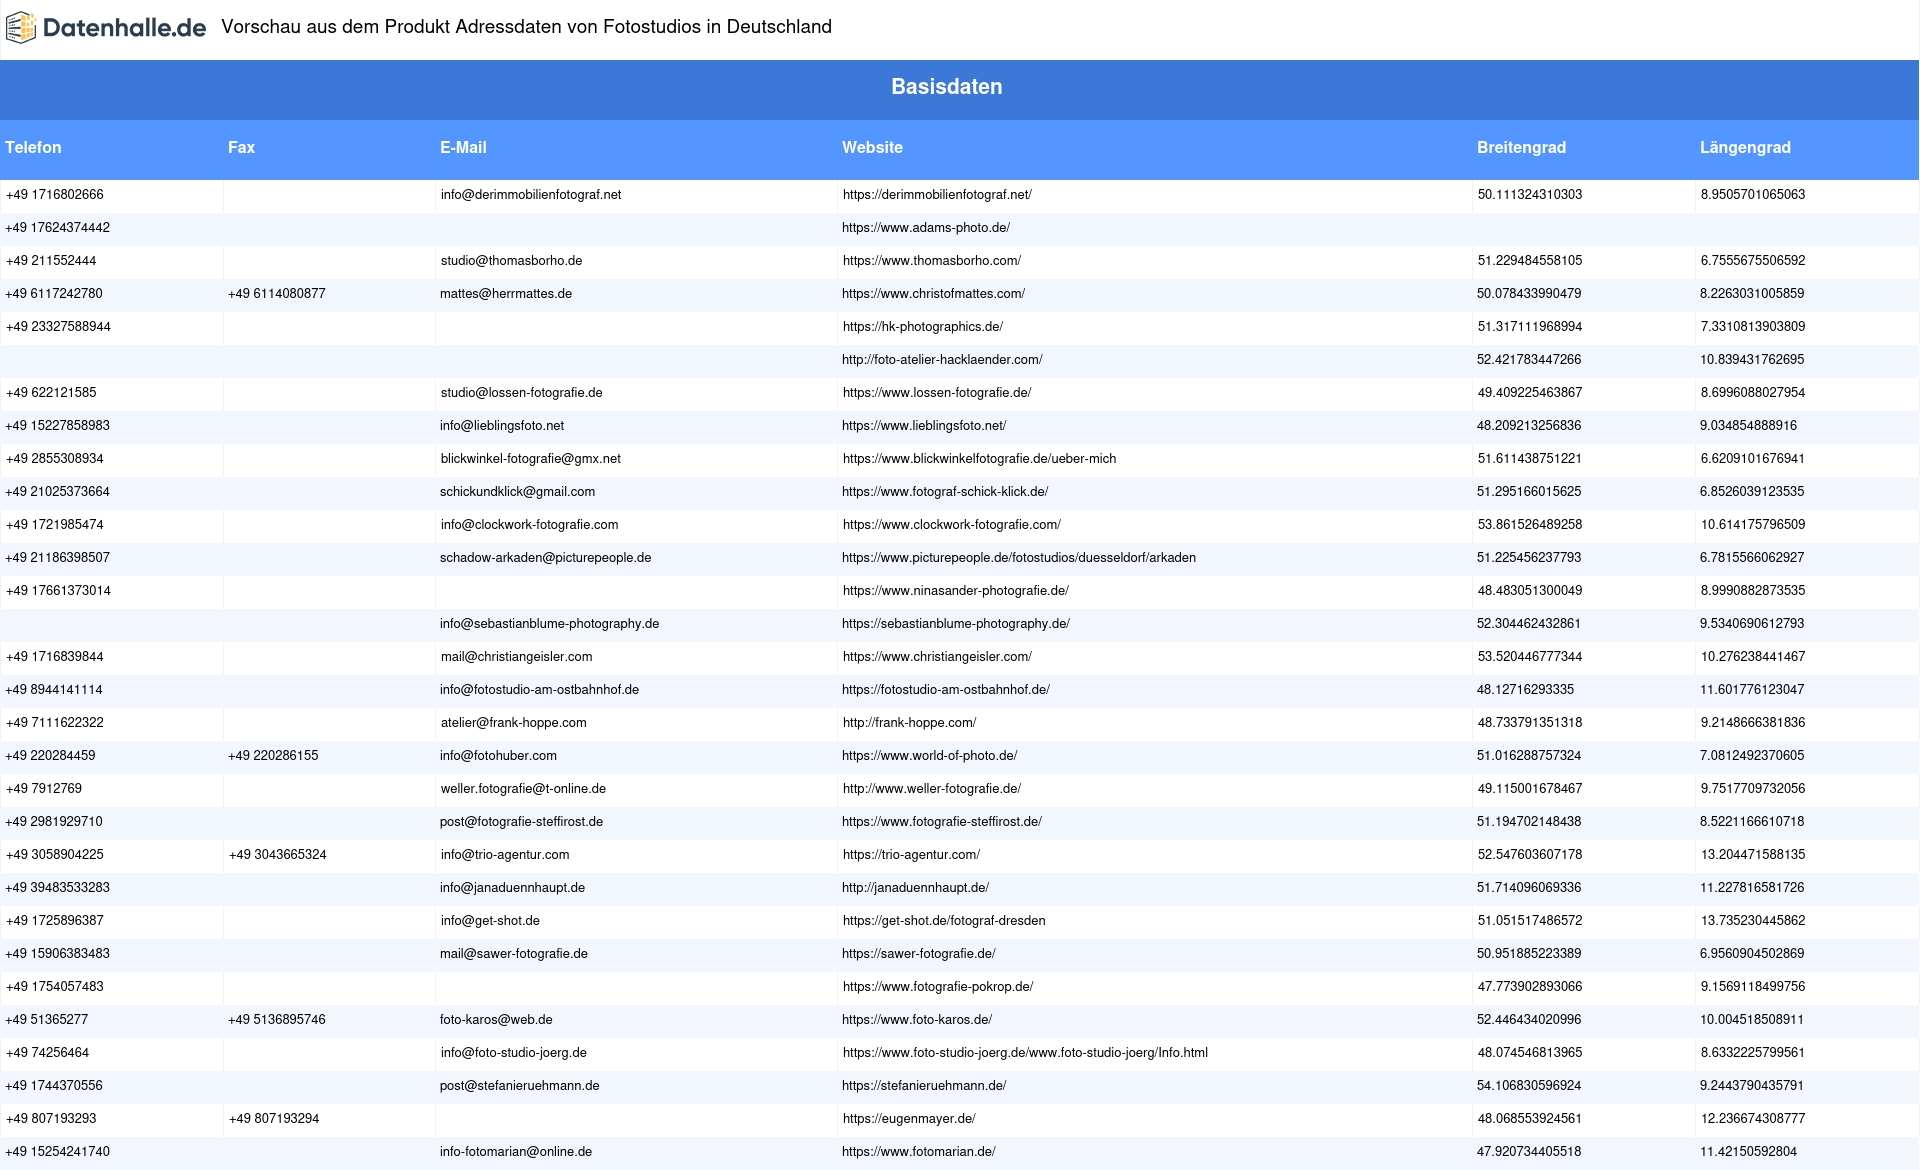The image size is (1920, 1170).
Task: Click longitude value 8.9505701065063
Action: [1753, 195]
